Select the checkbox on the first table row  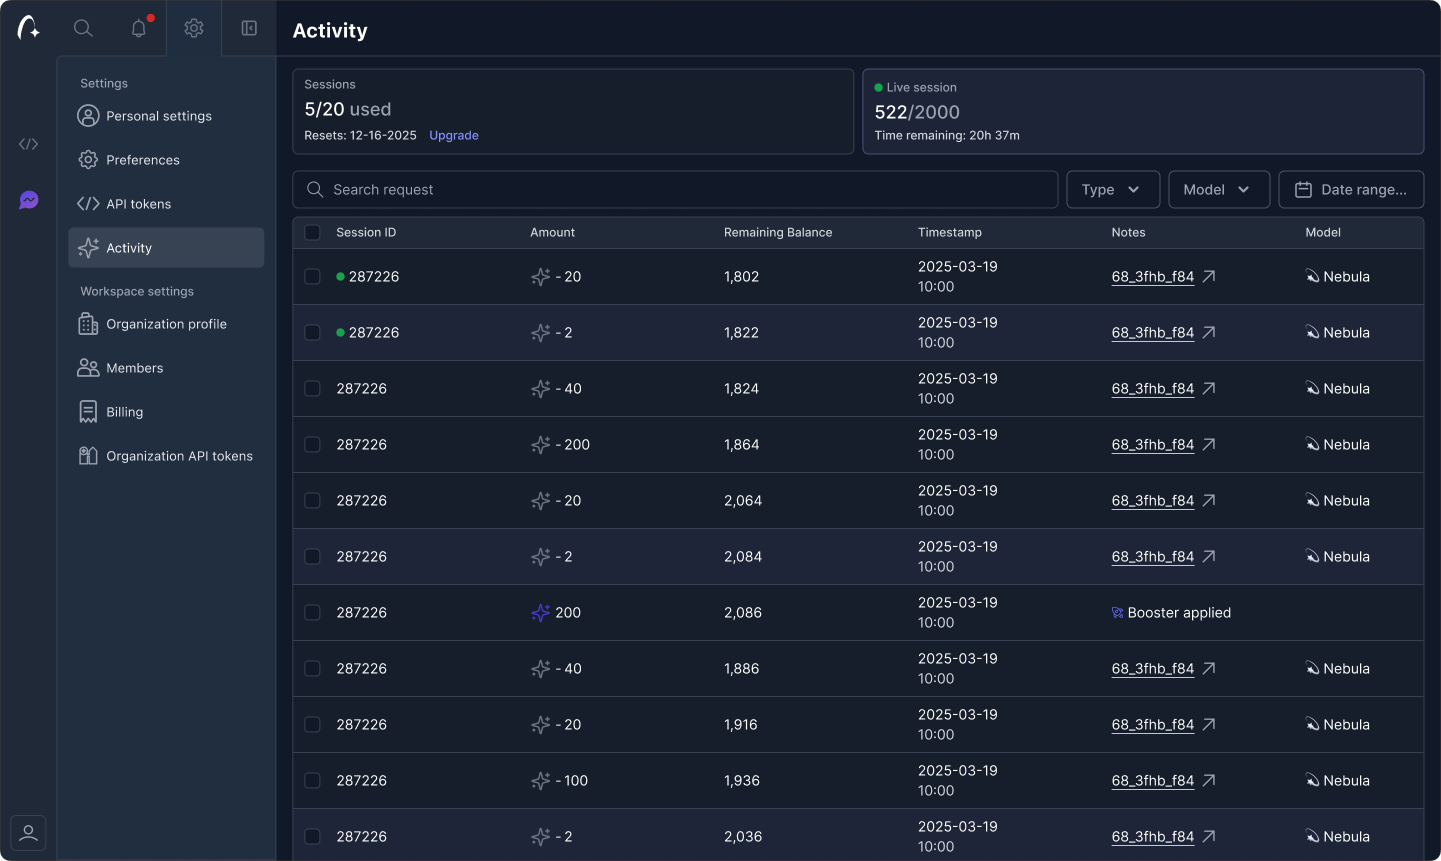point(312,277)
